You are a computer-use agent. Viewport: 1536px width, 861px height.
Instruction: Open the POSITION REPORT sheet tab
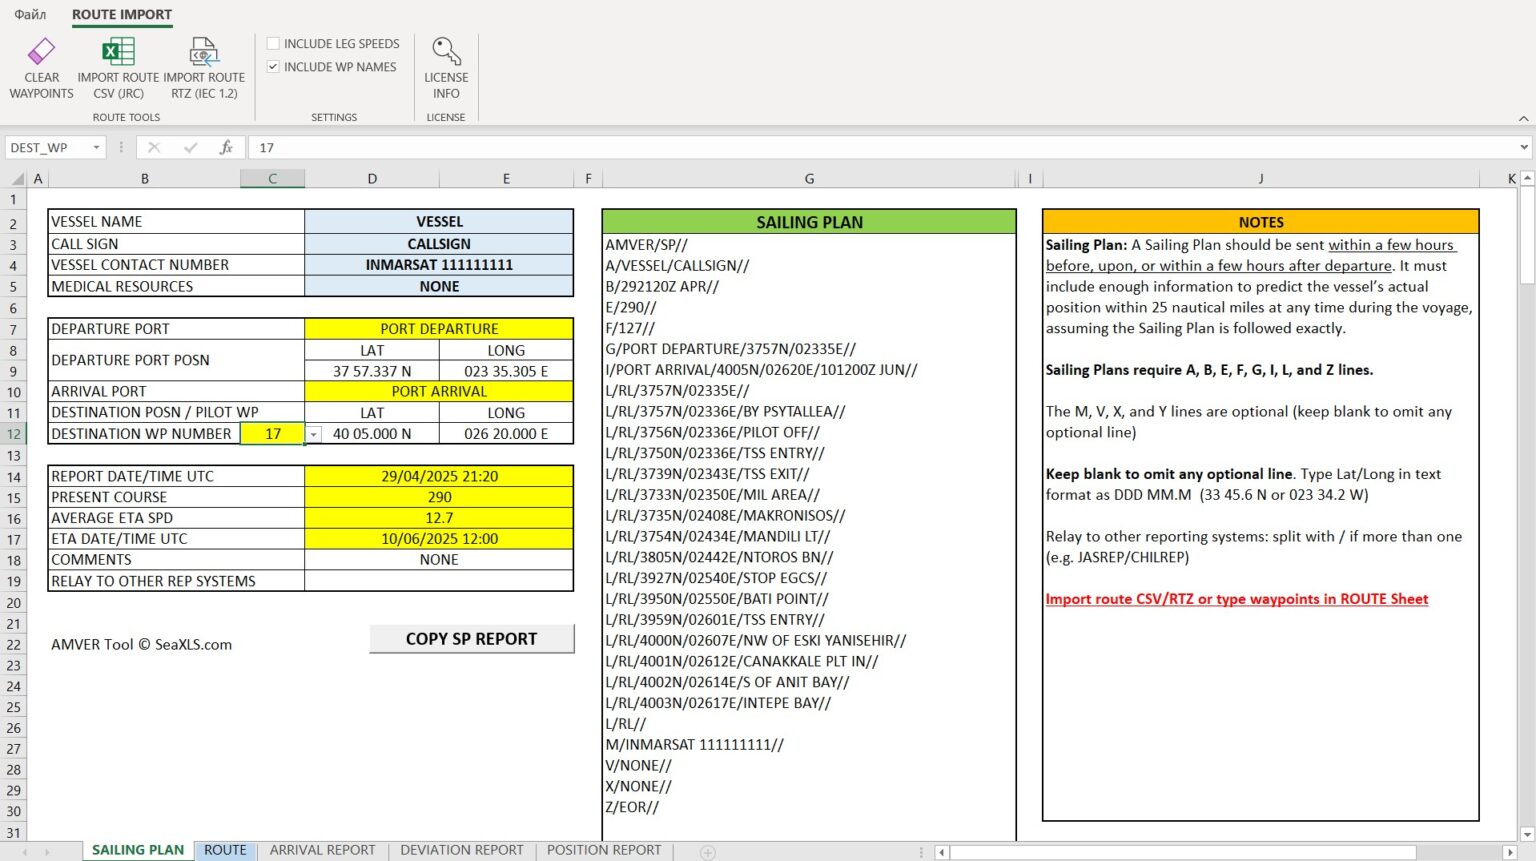[604, 849]
